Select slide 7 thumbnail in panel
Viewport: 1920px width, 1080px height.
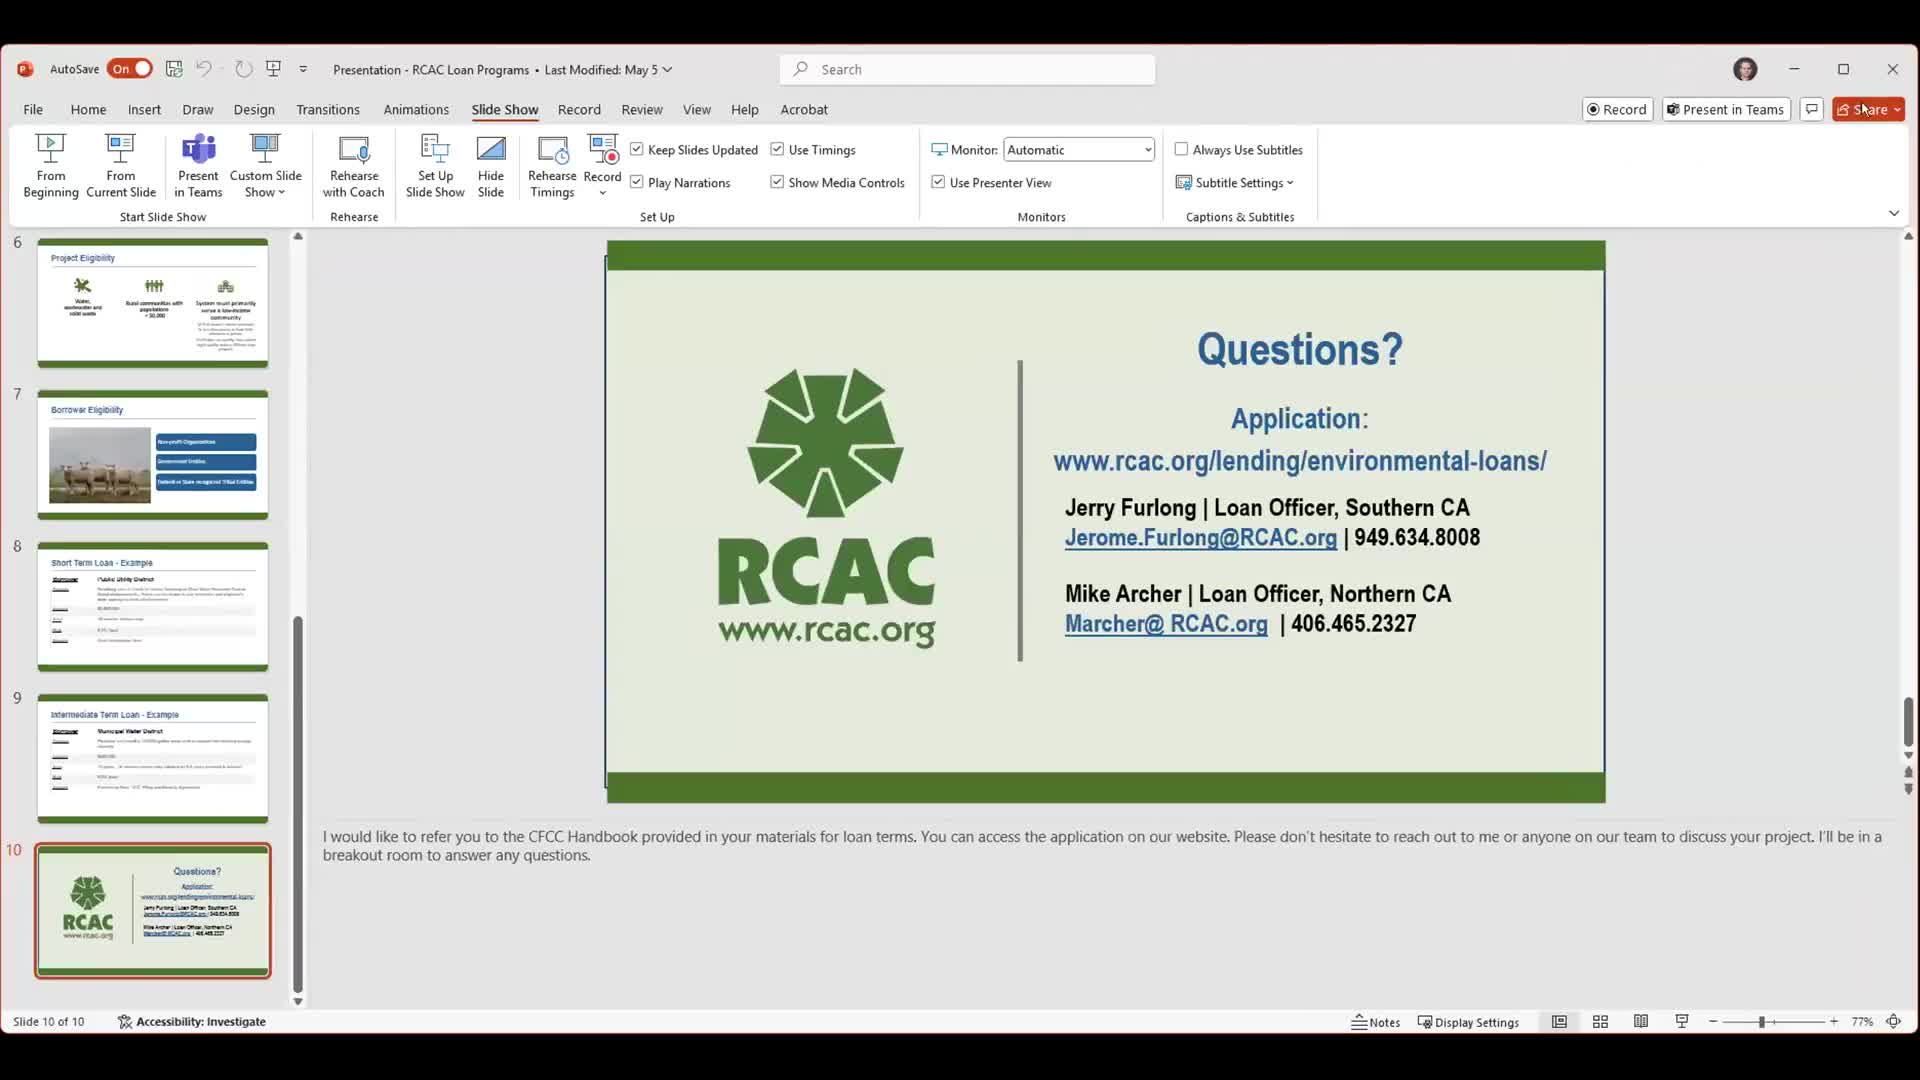point(152,455)
